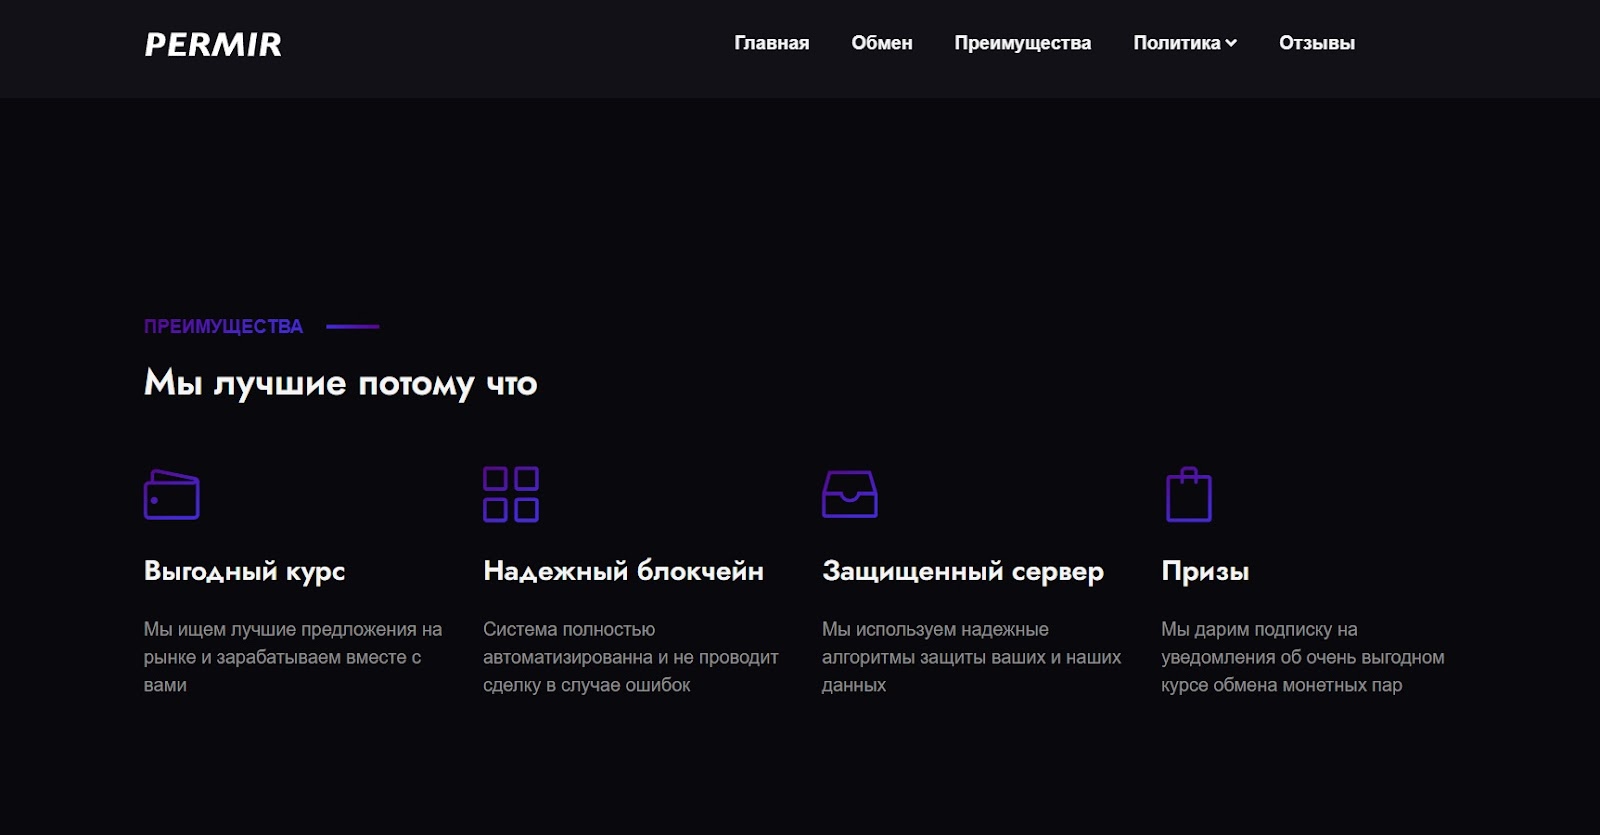Open the Отзывы navigation link

point(1316,43)
